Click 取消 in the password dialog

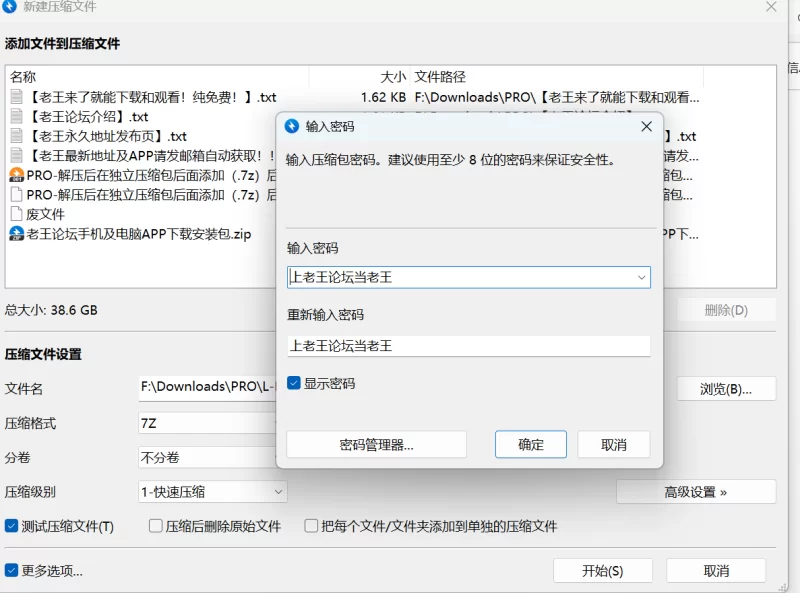[614, 444]
